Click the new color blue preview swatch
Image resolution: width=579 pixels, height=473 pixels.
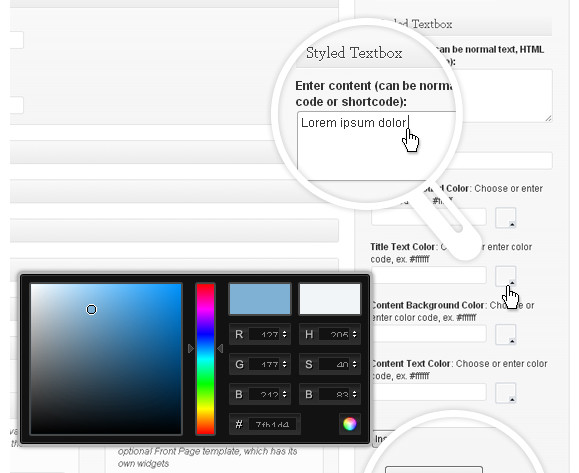260,299
